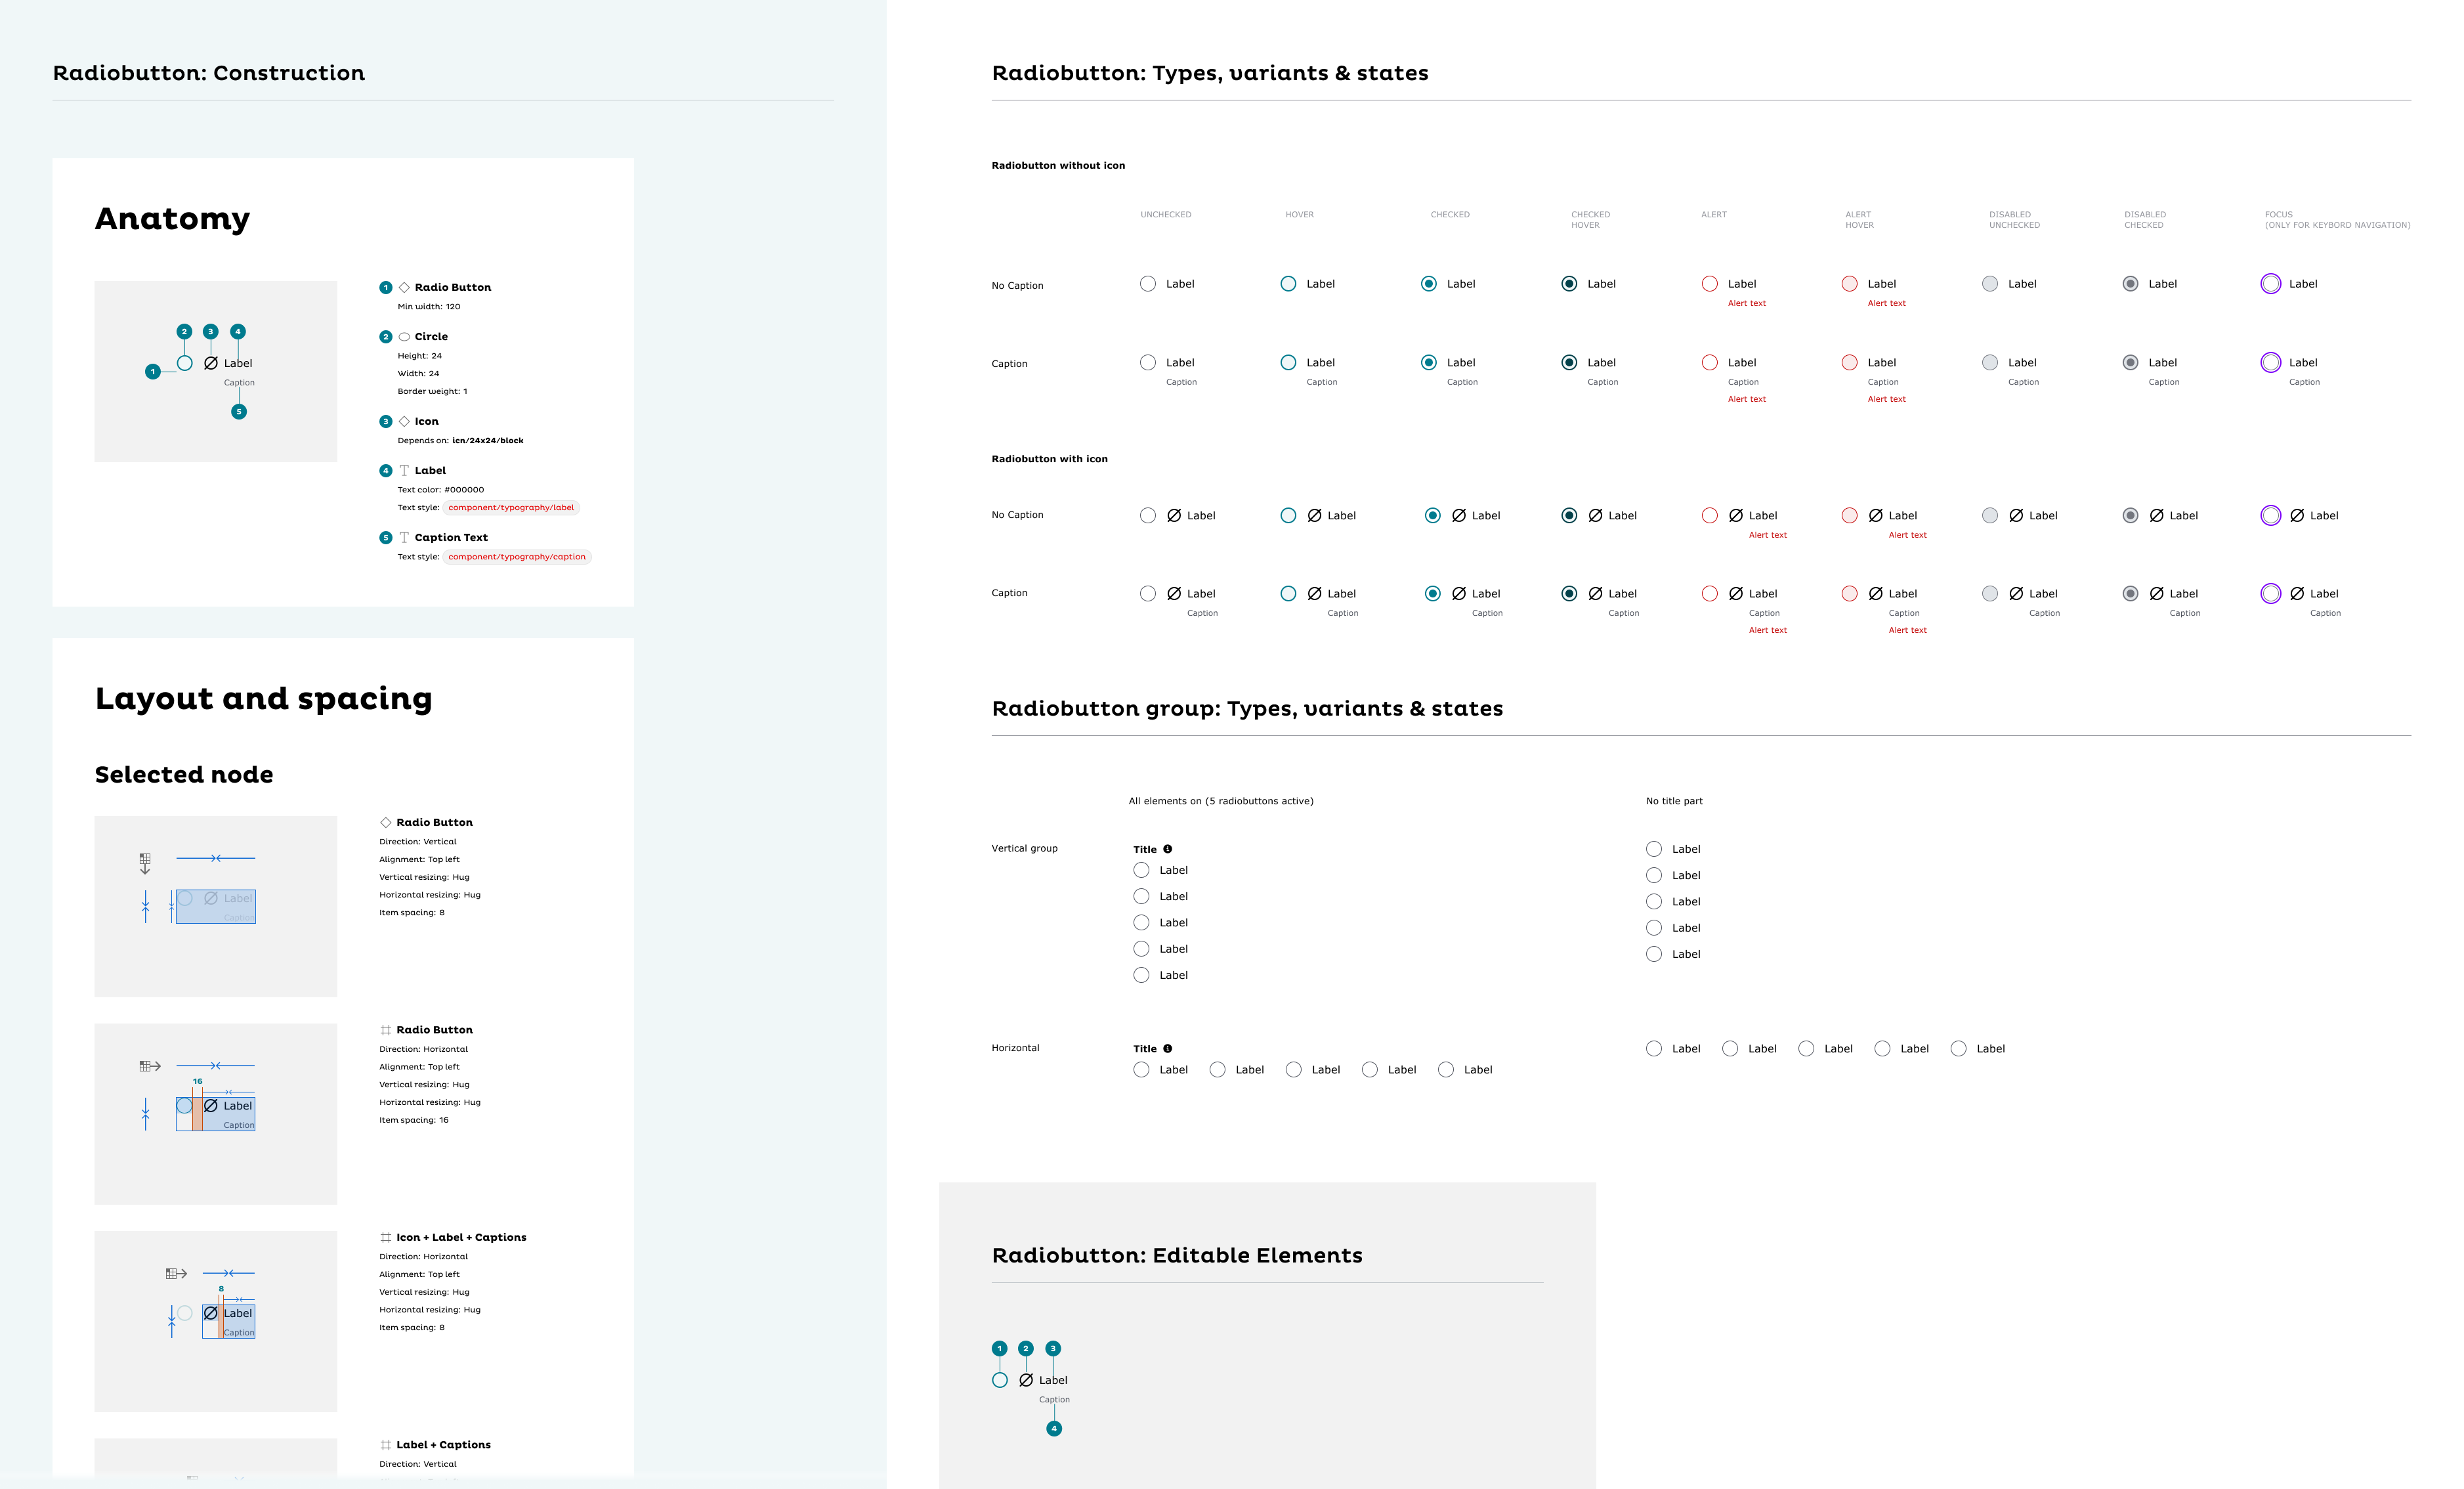Select the Alert radio in without-icon Caption row
Image resolution: width=2464 pixels, height=1489 pixels.
pos(1710,363)
